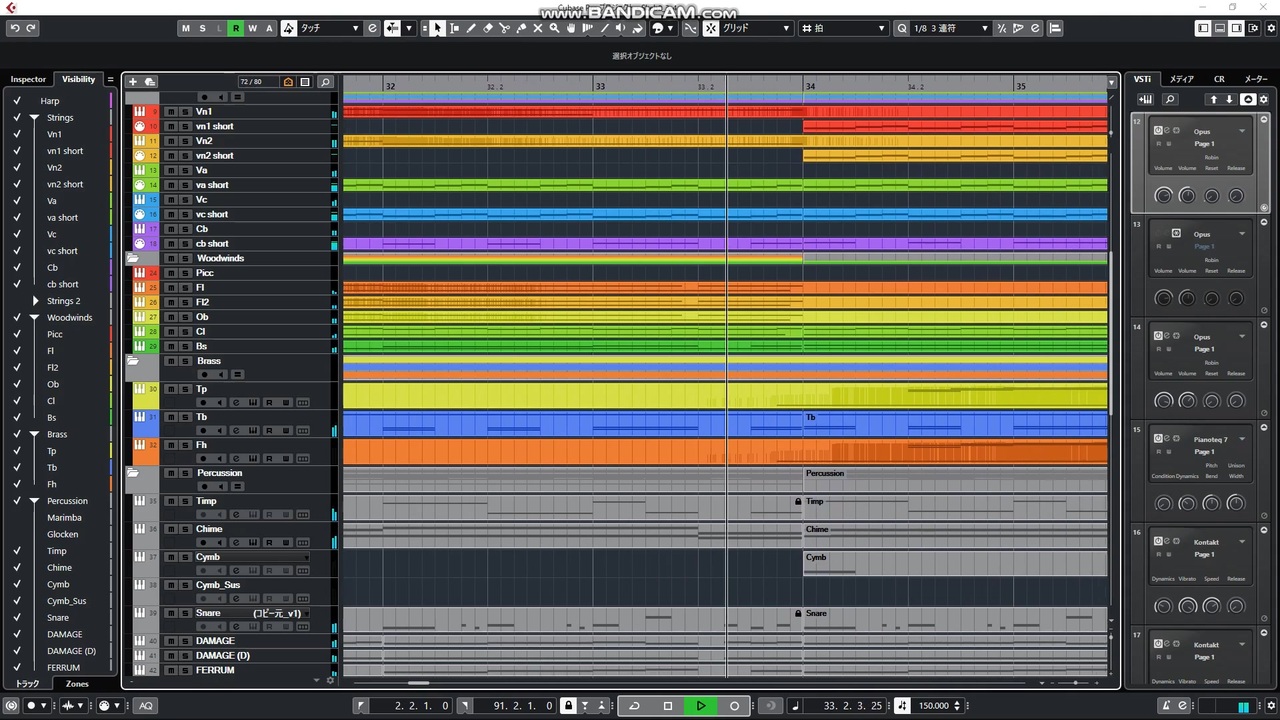Select the Eraser tool in toolbar
1280x720 pixels.
pyautogui.click(x=488, y=28)
